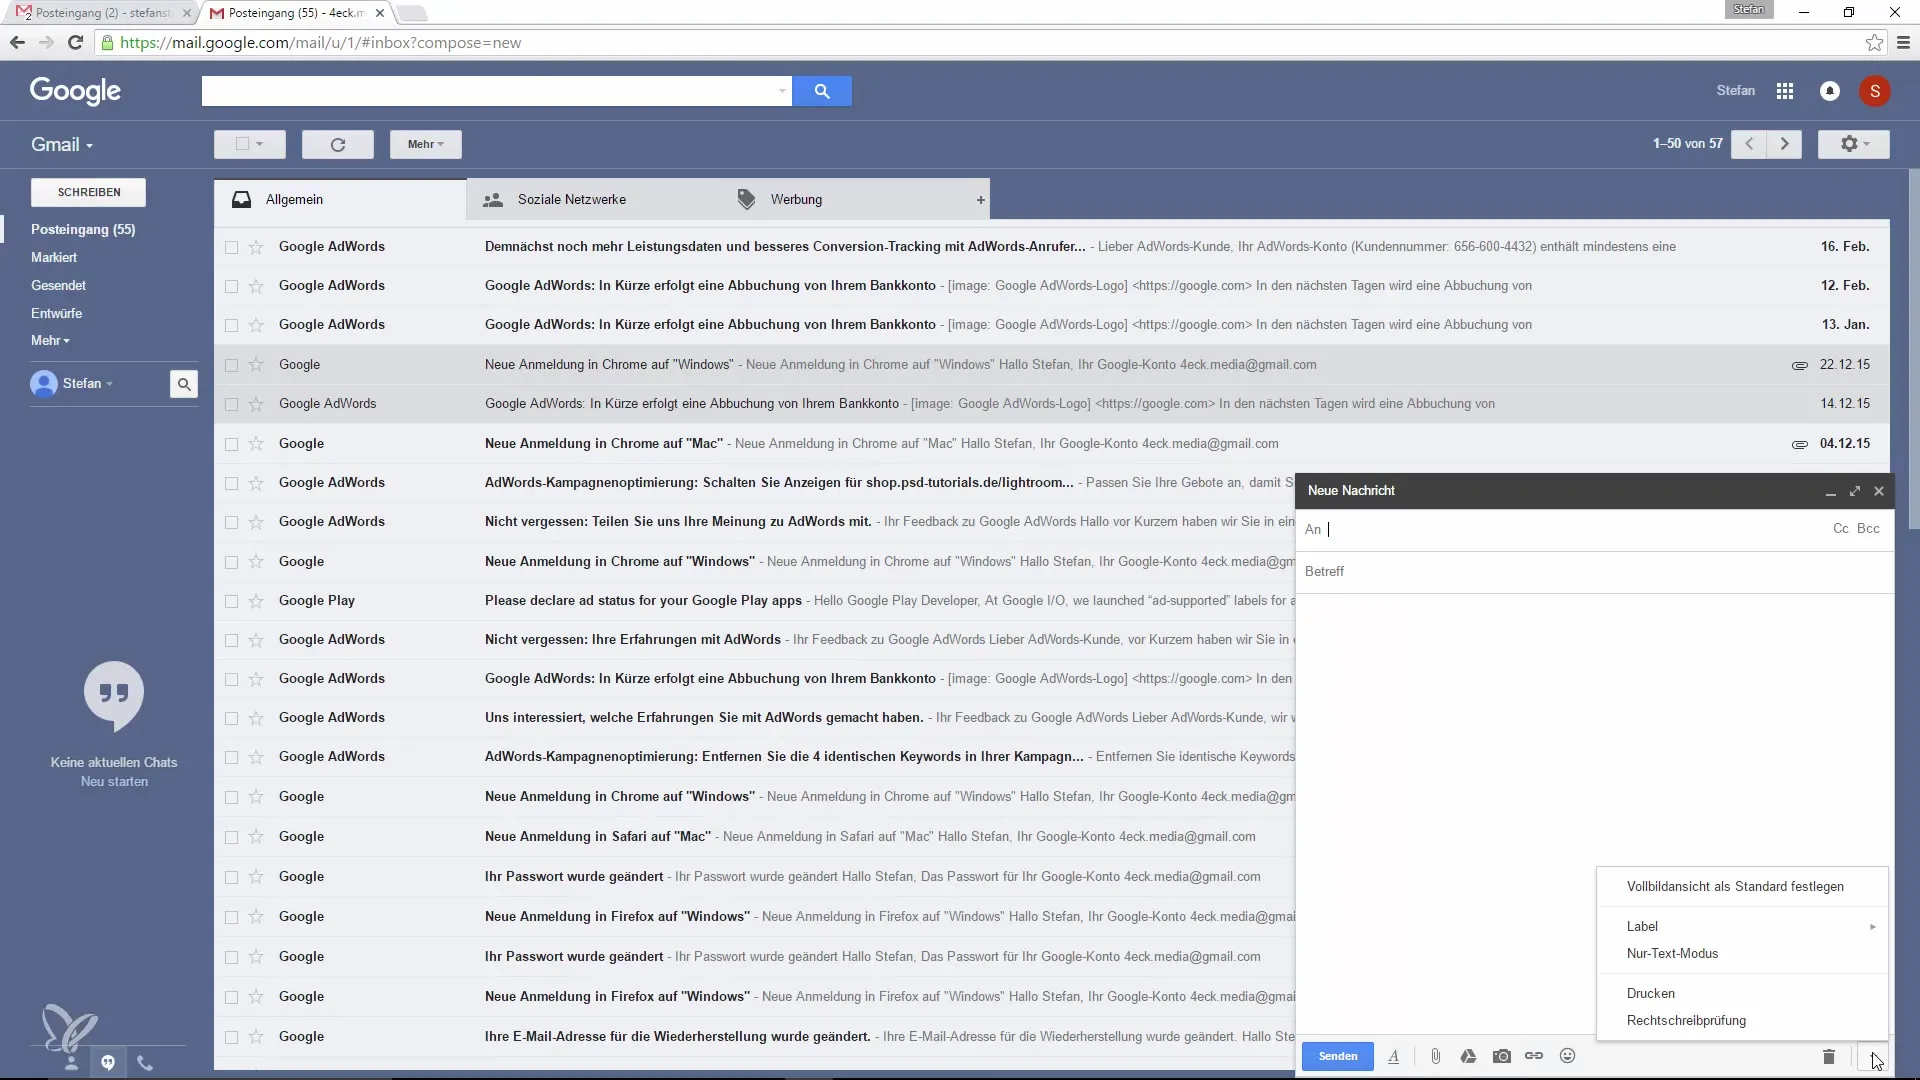This screenshot has height=1080, width=1920.
Task: Insert link in the compose toolbar
Action: 1534,1056
